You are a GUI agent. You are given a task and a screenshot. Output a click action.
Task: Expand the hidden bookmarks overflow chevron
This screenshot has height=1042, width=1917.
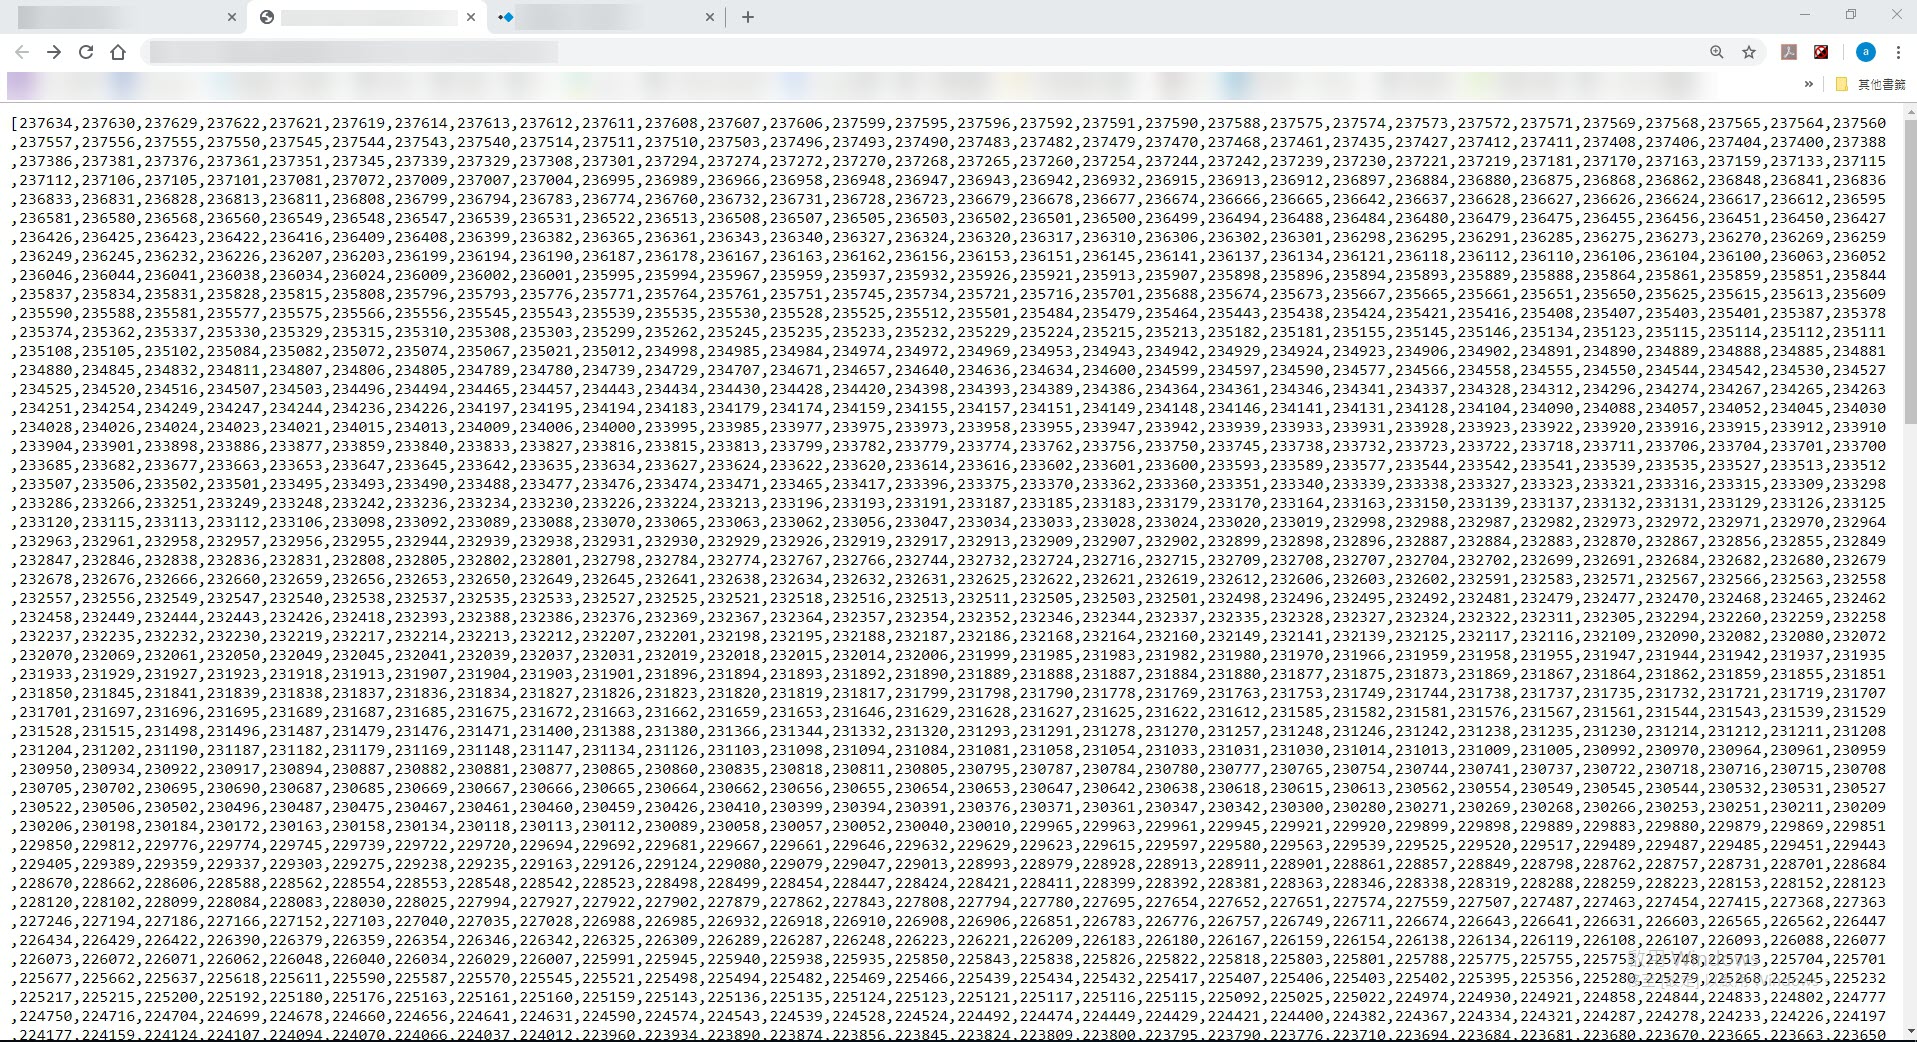point(1808,84)
